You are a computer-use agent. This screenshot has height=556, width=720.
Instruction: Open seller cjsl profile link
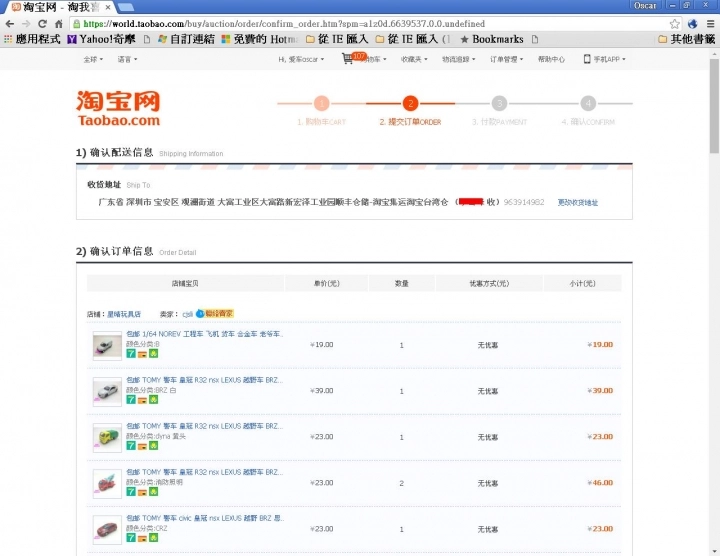pyautogui.click(x=188, y=314)
